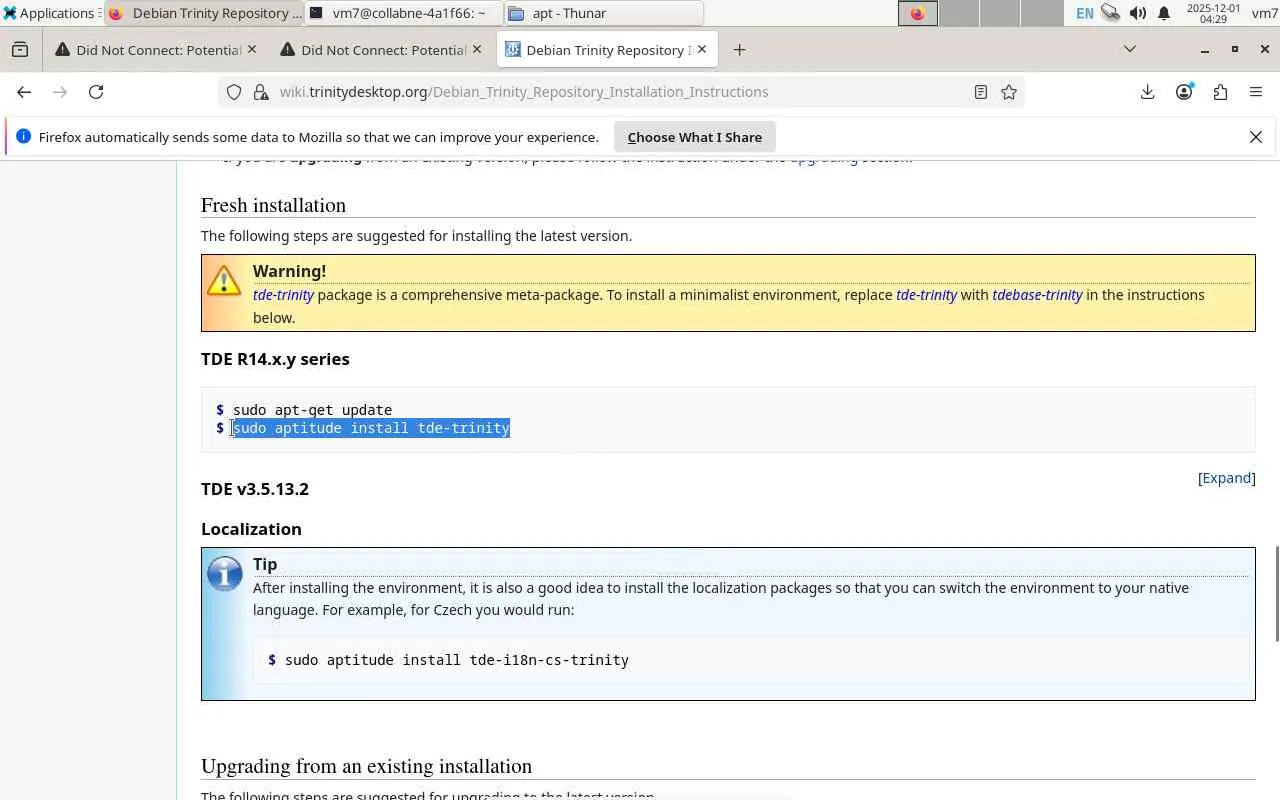Toggle reader view in address bar
Screen dimensions: 1280x800
point(981,92)
